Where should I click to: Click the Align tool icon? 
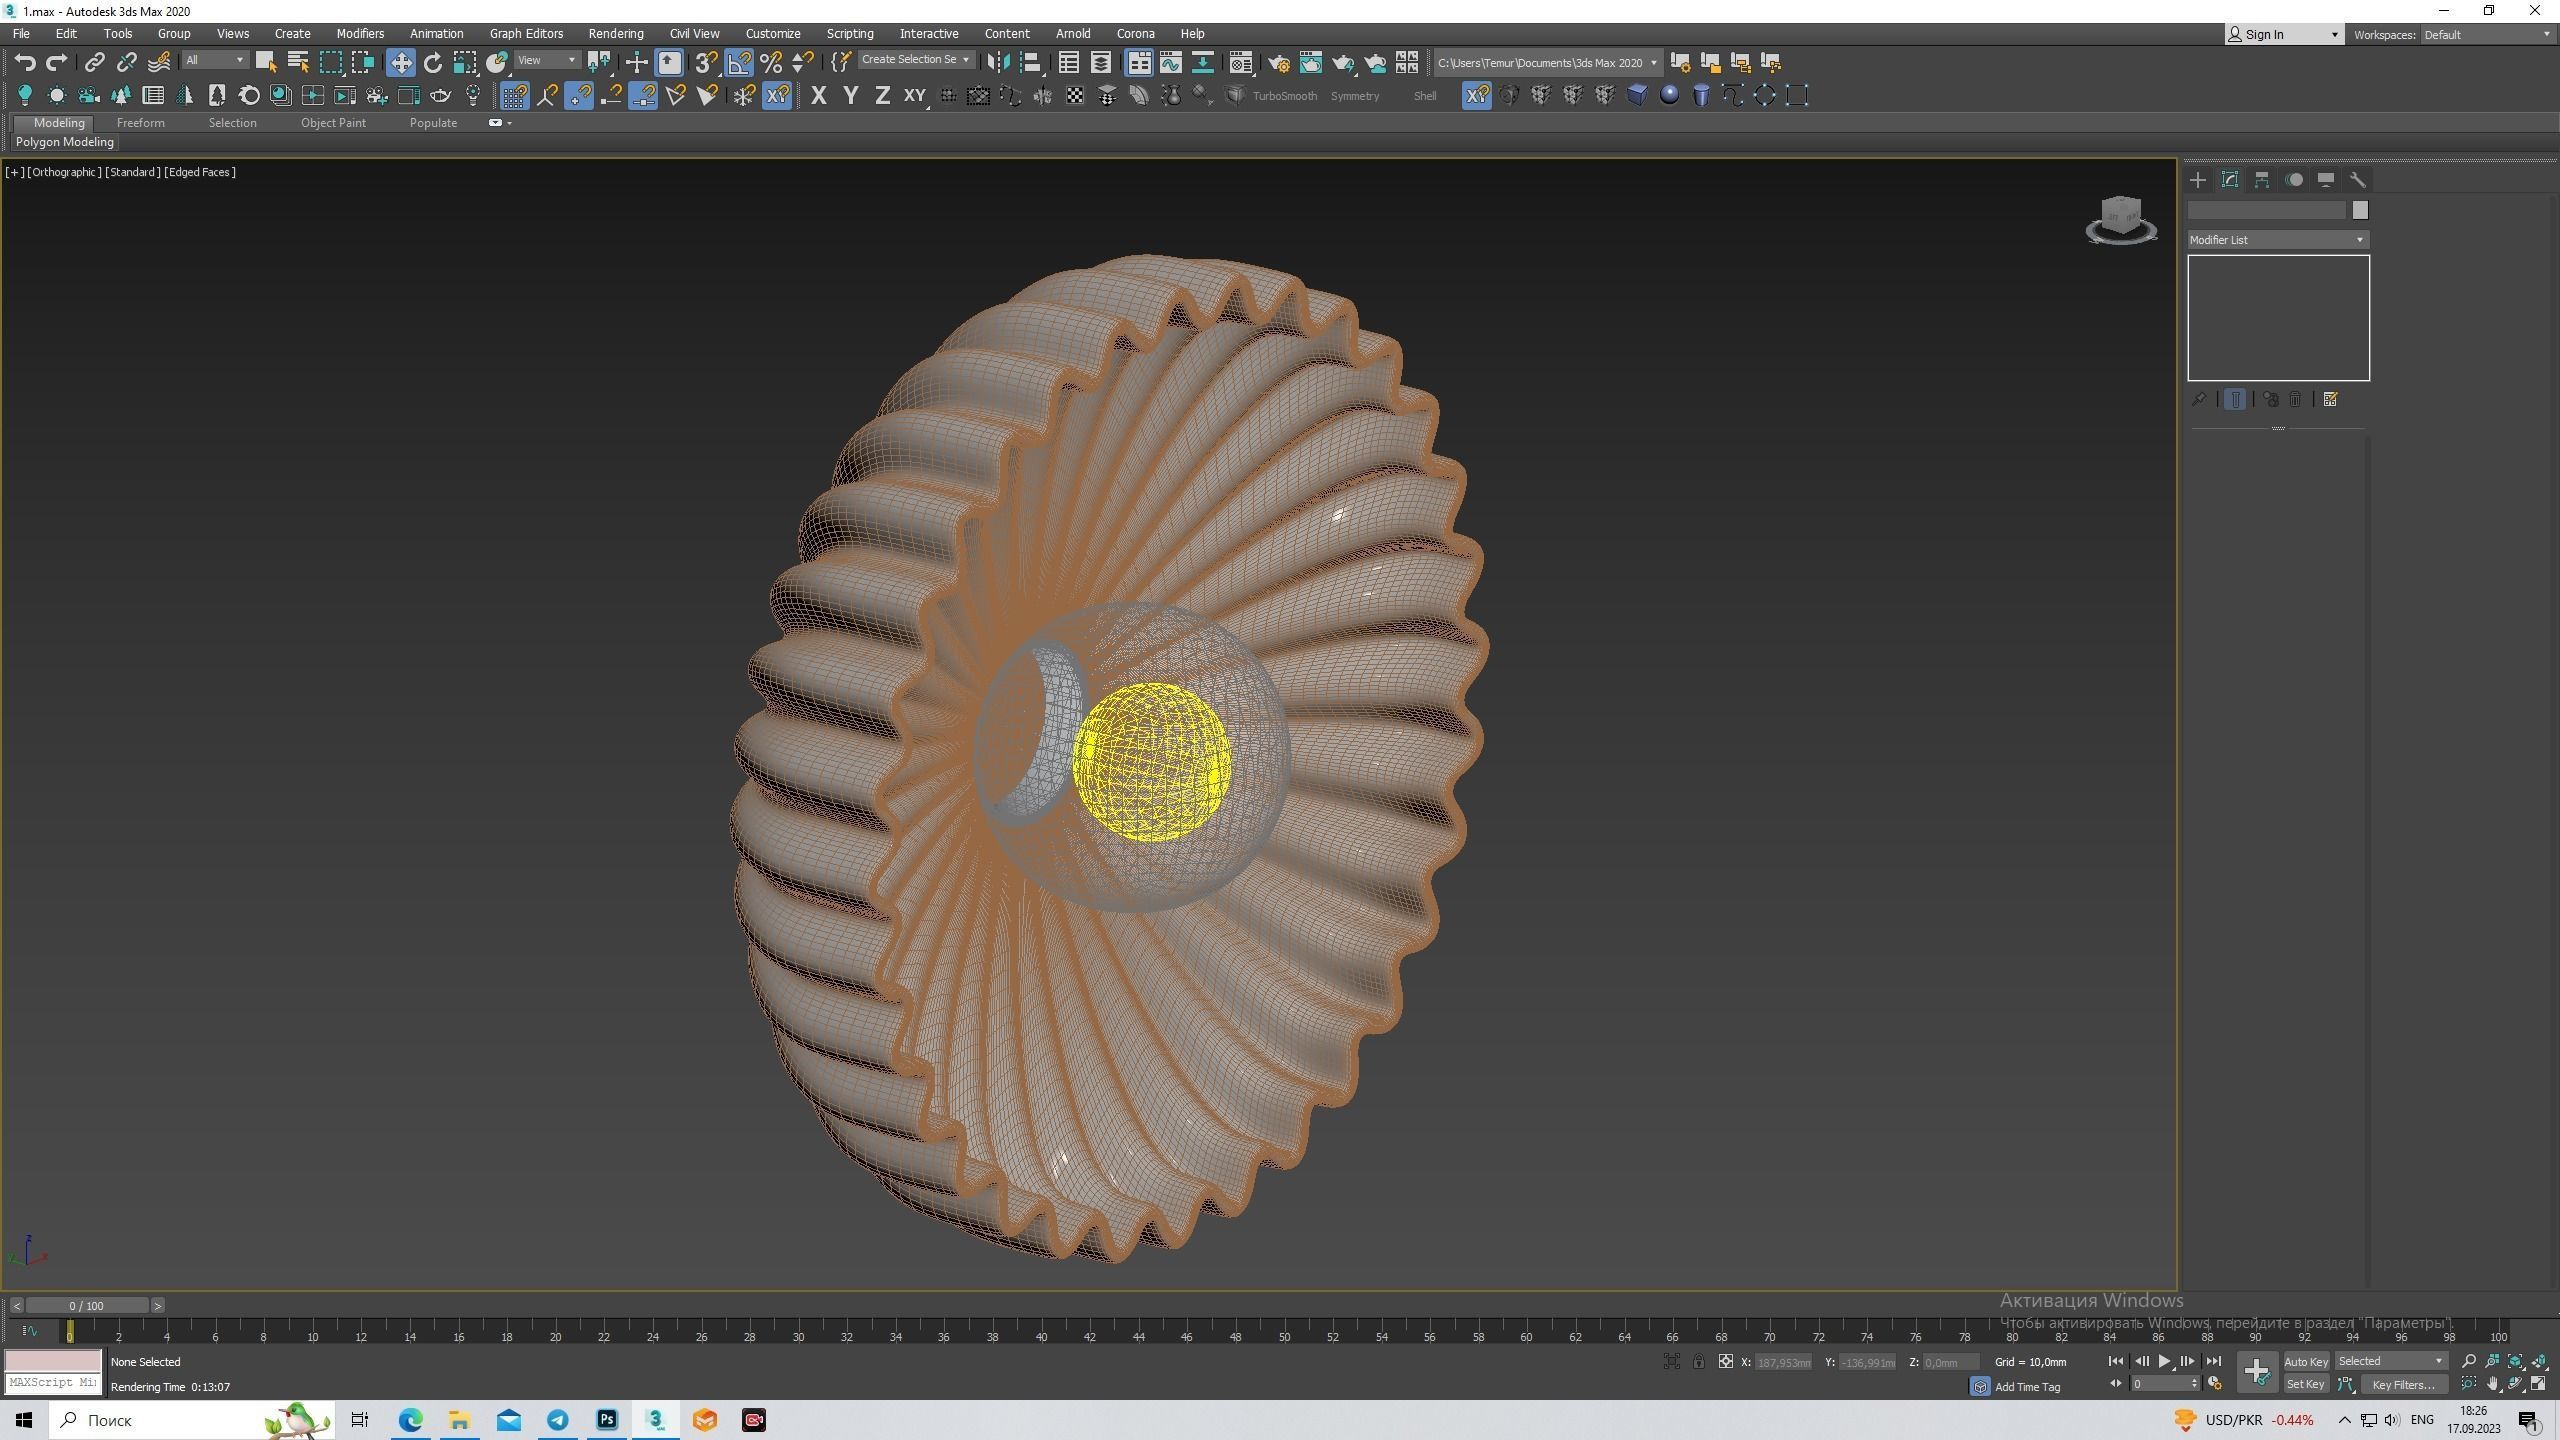1030,62
